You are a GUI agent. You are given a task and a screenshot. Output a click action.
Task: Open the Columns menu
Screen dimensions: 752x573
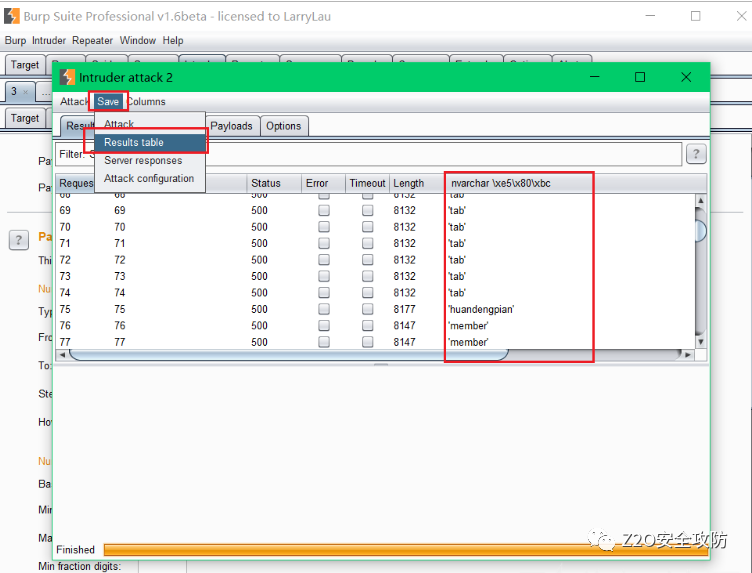tap(146, 102)
